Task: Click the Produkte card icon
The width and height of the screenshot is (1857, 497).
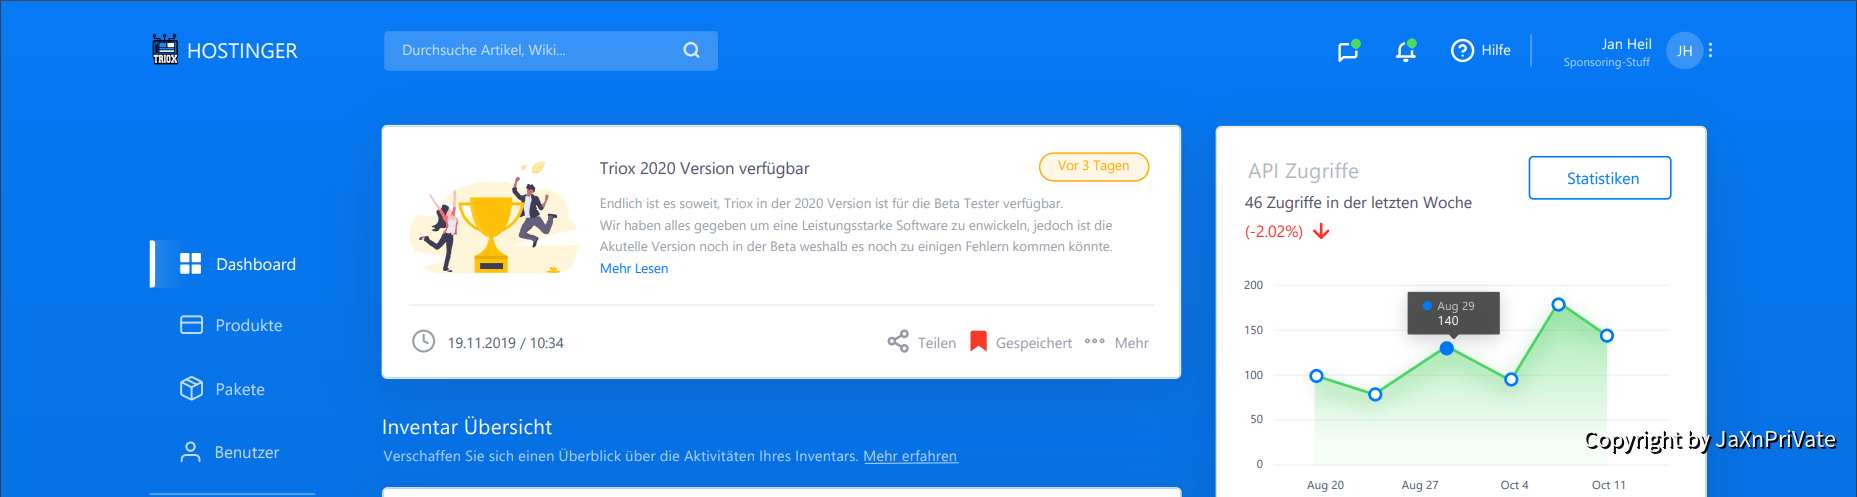Action: (191, 325)
